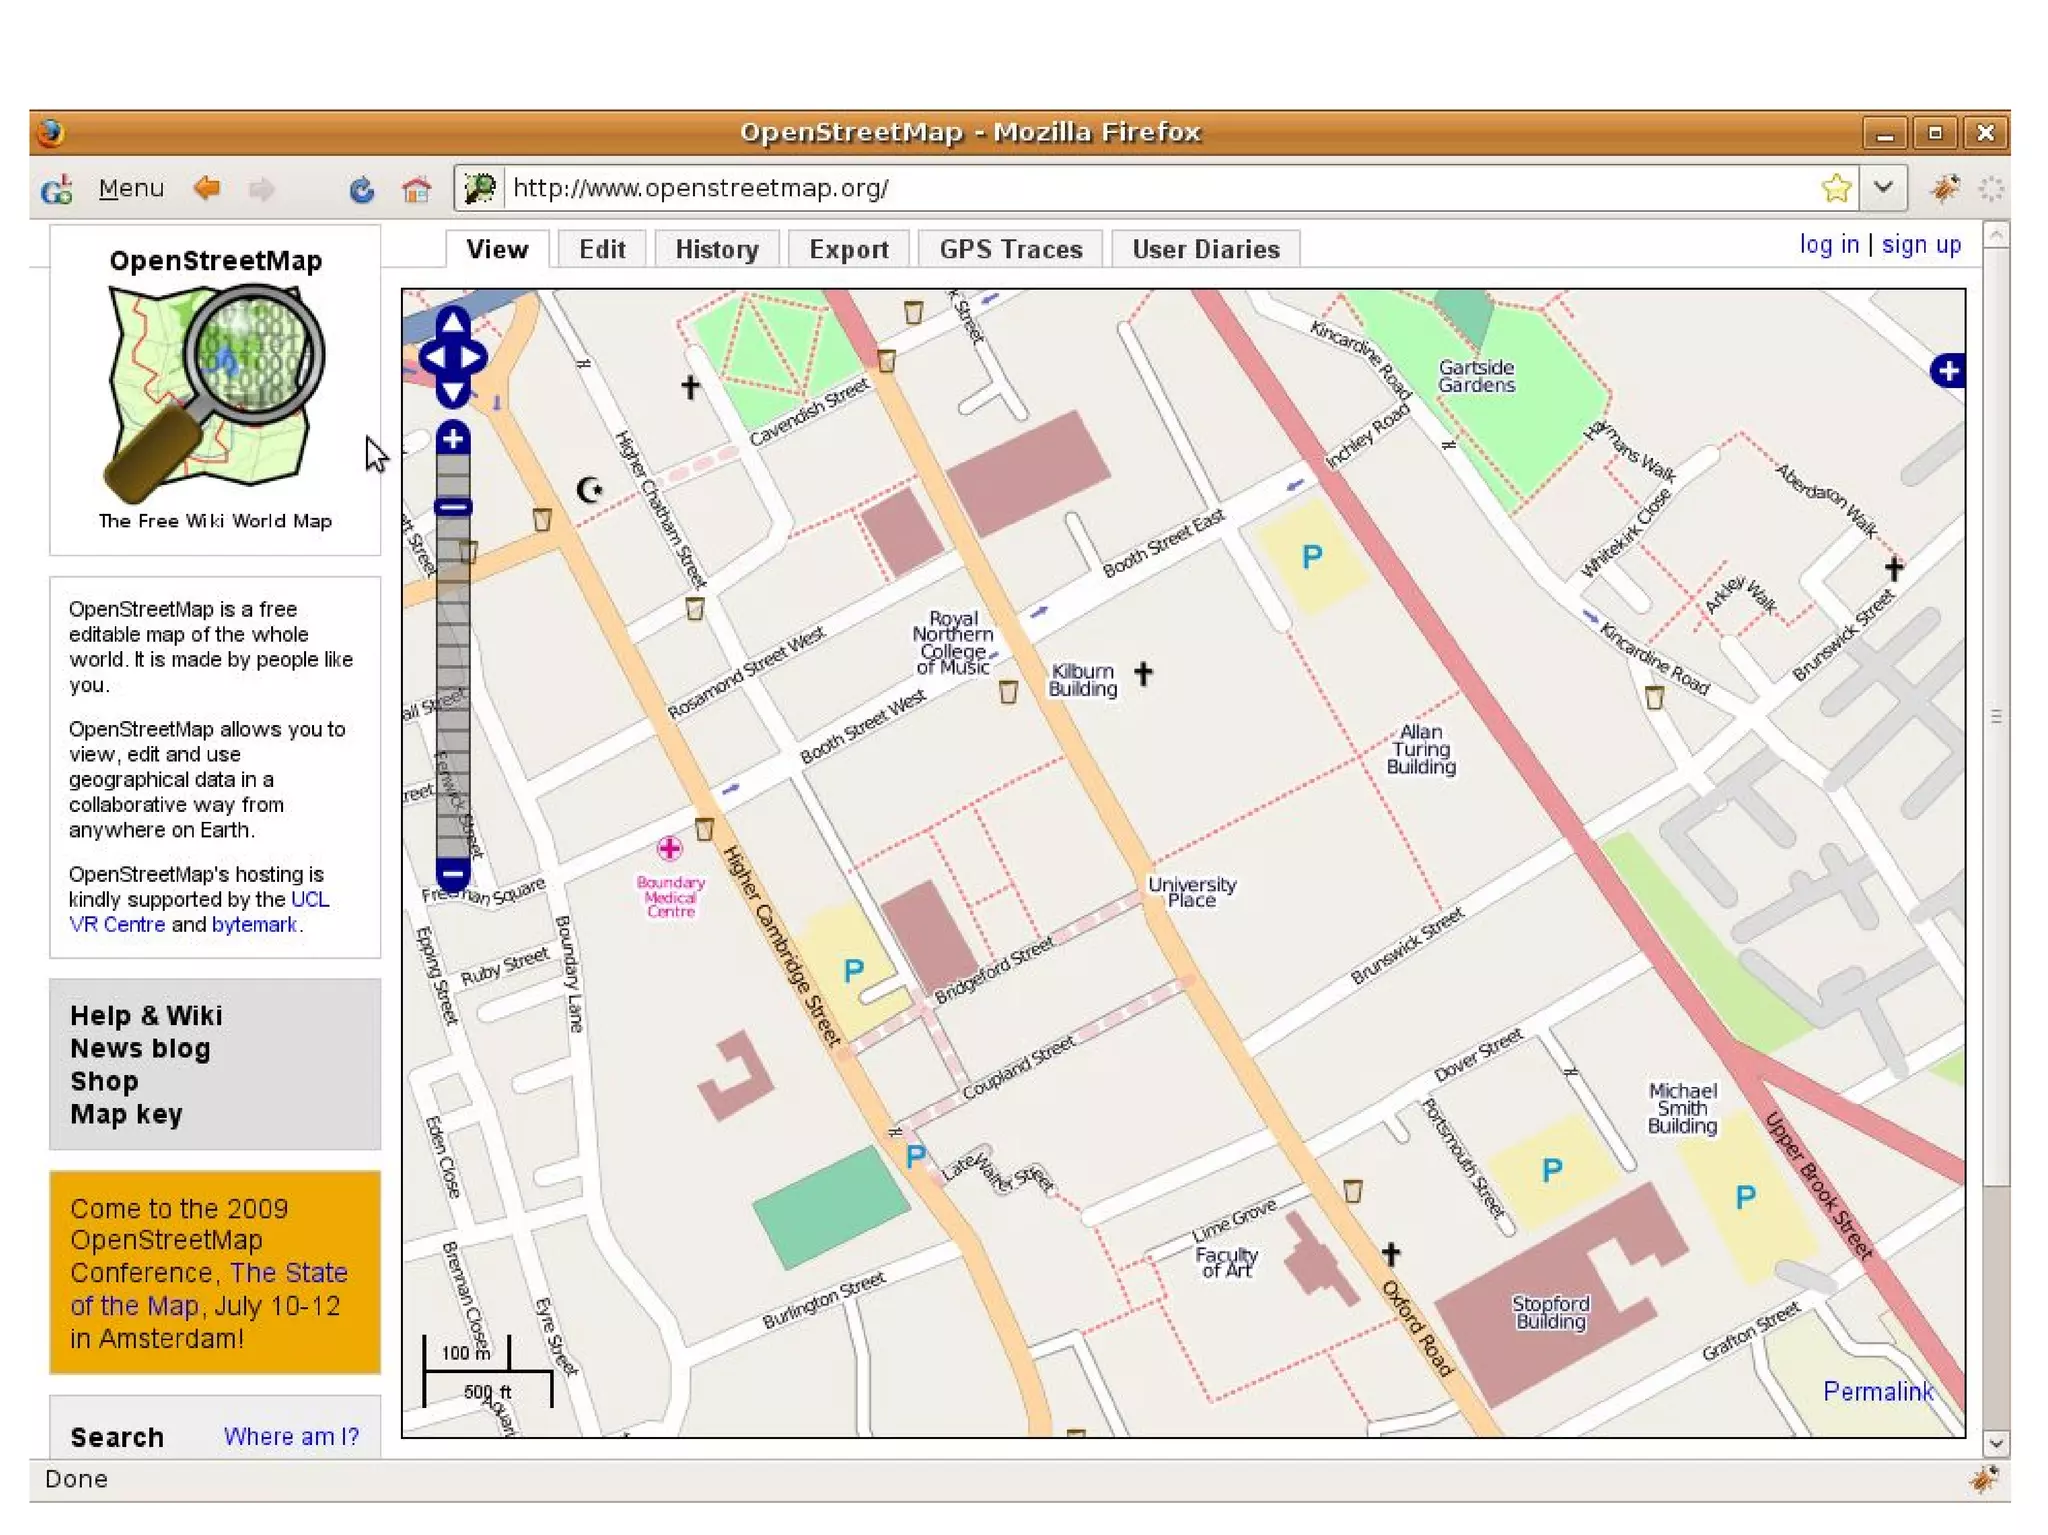Click parking icon near Michael Smith Building
The image size is (2048, 1535).
[1746, 1197]
